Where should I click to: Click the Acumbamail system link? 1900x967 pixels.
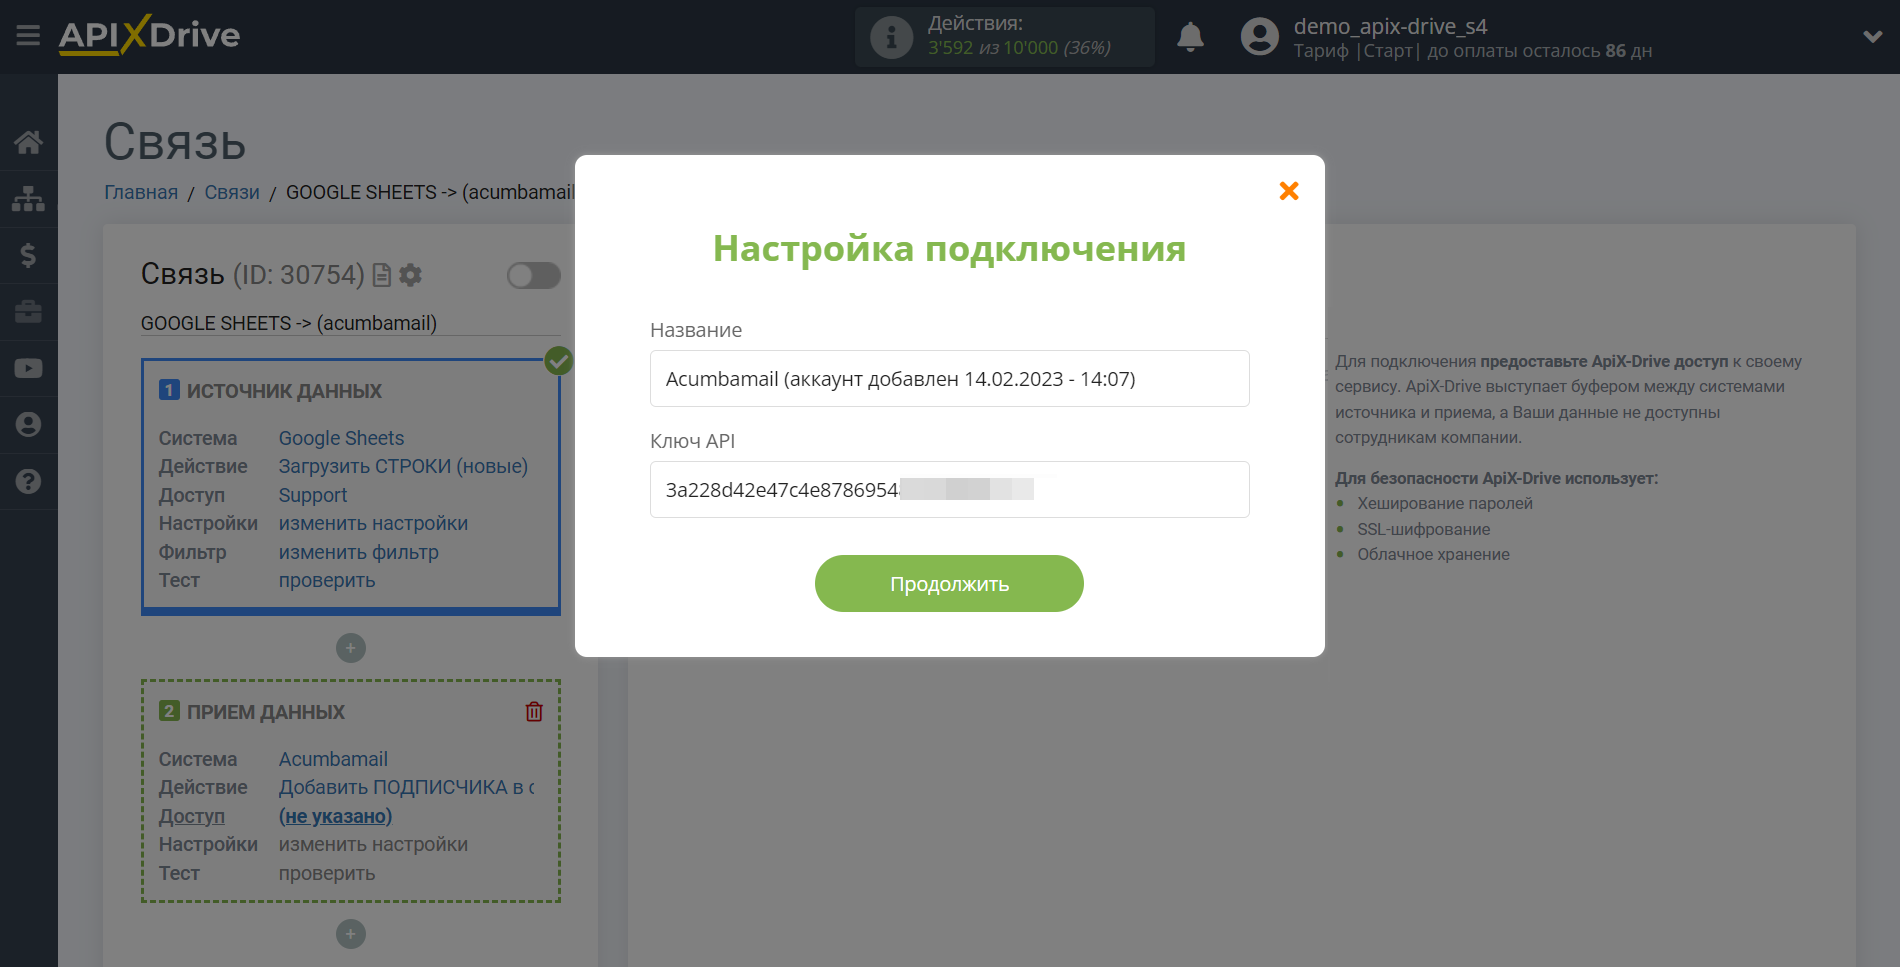[333, 759]
